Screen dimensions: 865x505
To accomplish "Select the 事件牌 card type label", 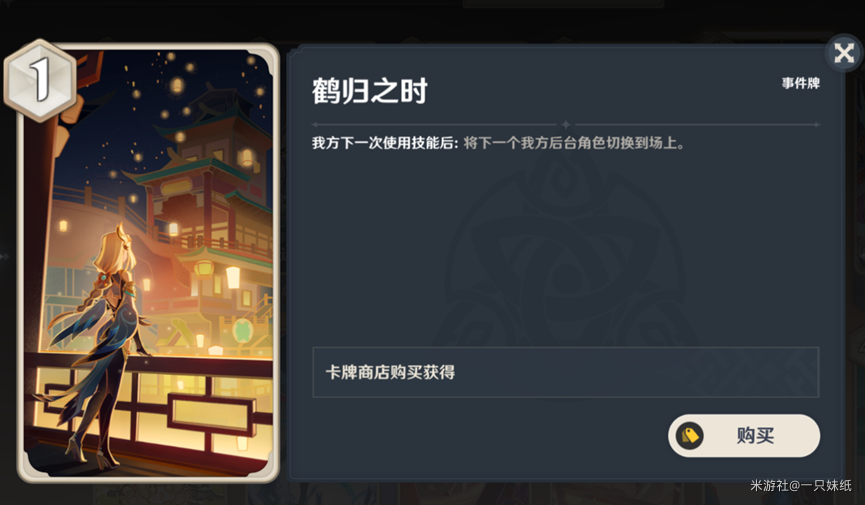I will click(800, 83).
